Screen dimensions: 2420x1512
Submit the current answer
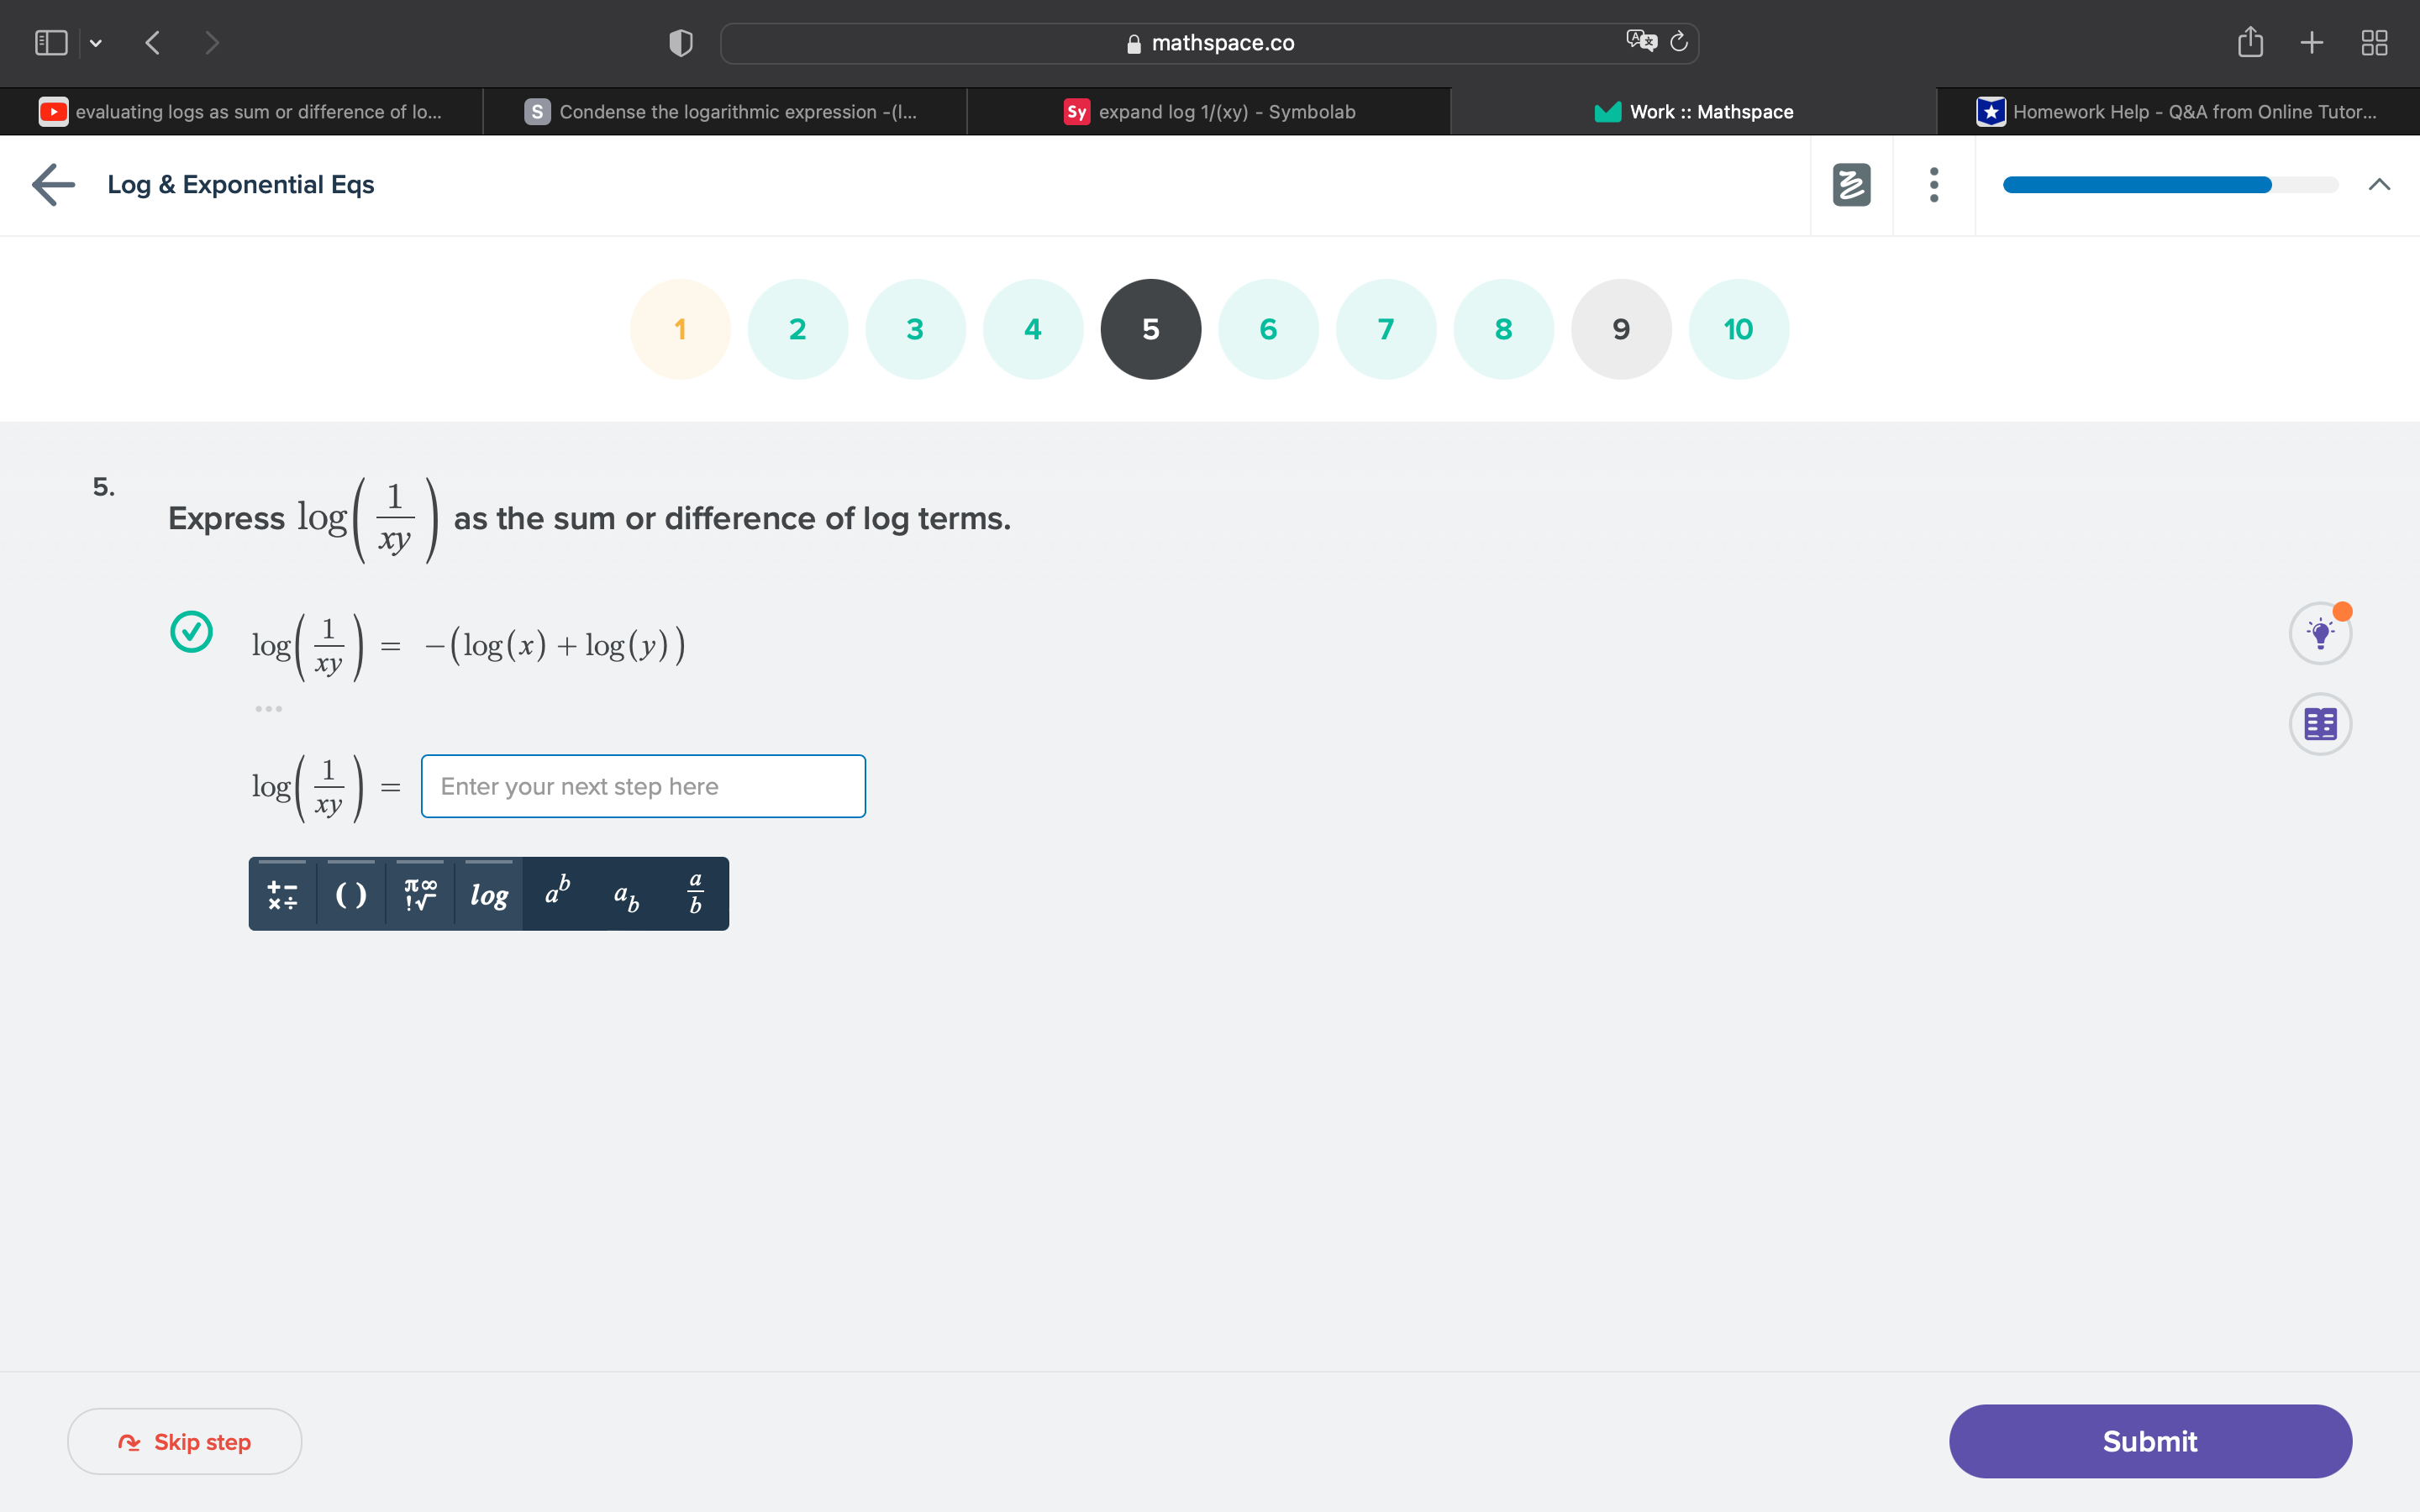click(2150, 1441)
